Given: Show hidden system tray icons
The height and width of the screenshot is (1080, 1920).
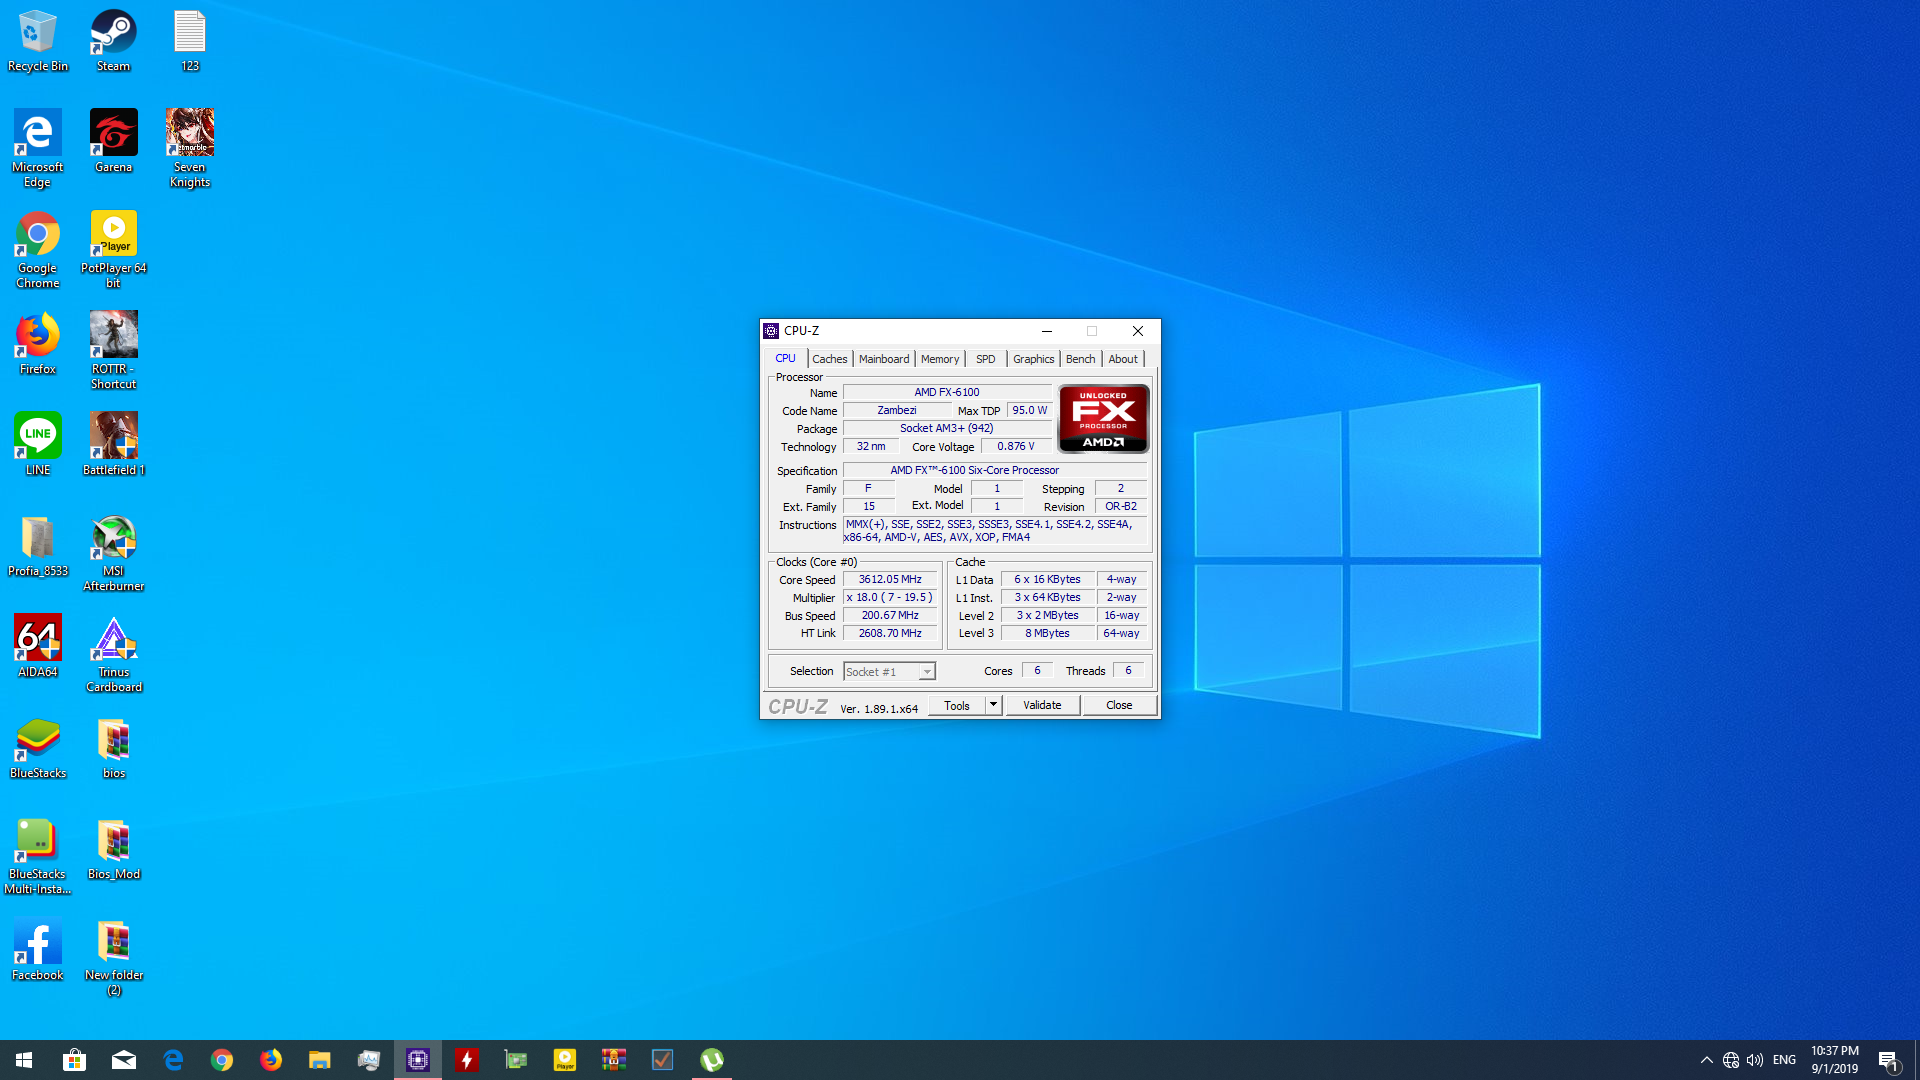Looking at the screenshot, I should point(1706,1060).
